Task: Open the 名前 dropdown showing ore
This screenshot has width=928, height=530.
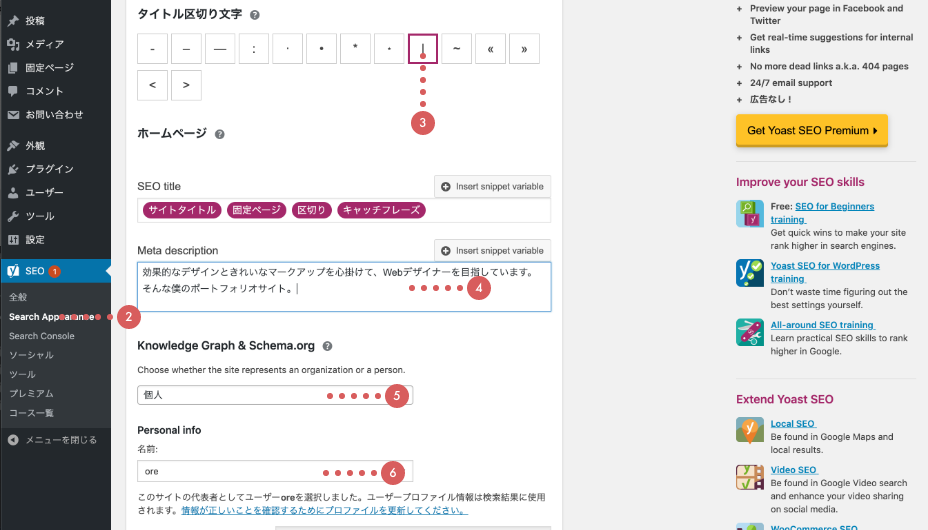Action: click(274, 471)
